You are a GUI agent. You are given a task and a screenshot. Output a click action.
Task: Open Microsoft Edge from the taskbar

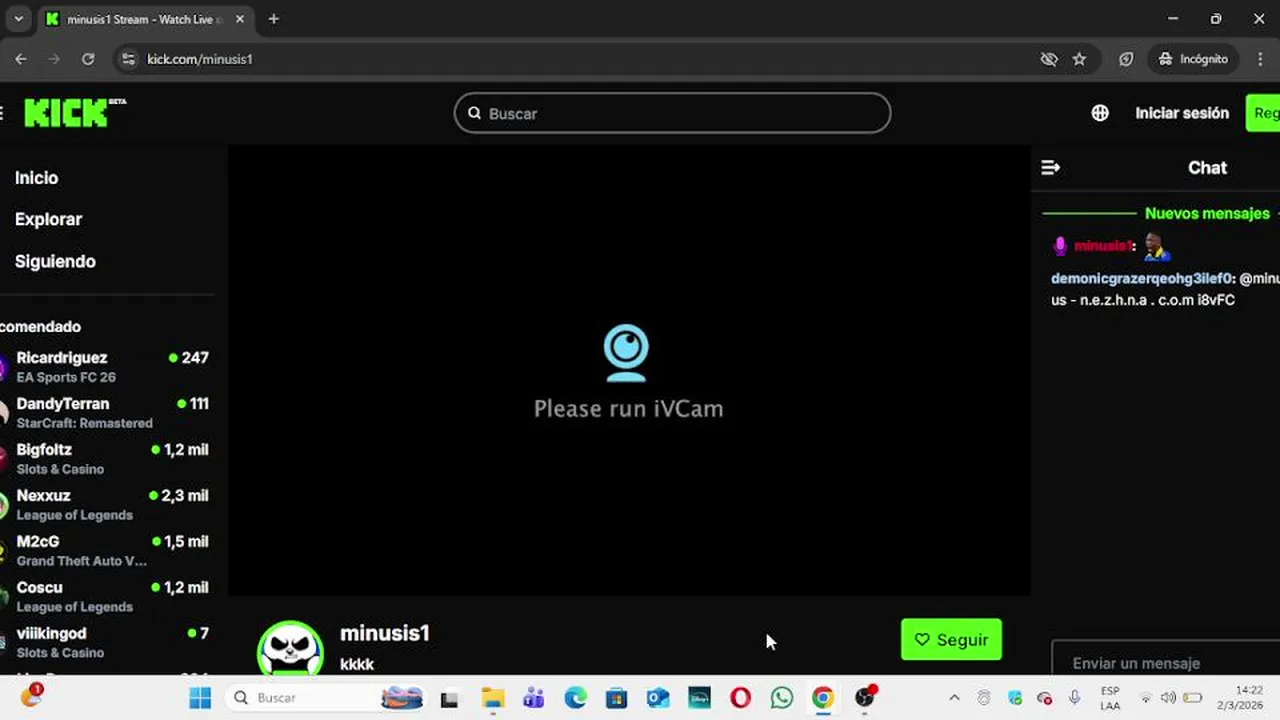point(575,698)
